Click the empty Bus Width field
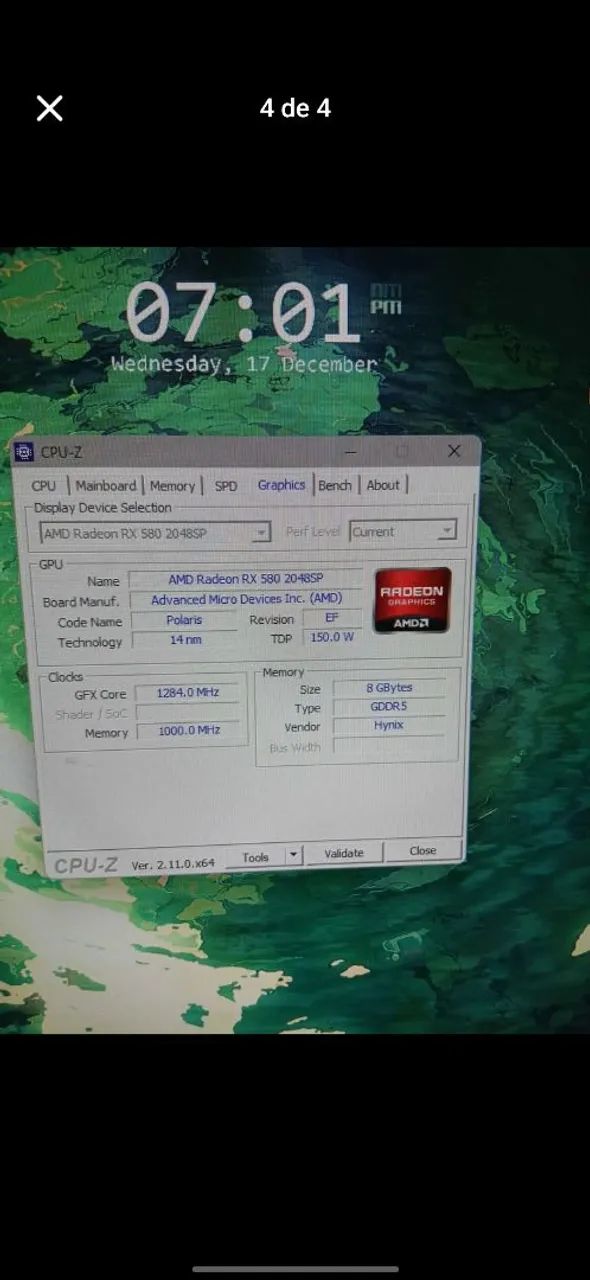590x1280 pixels. coord(389,745)
